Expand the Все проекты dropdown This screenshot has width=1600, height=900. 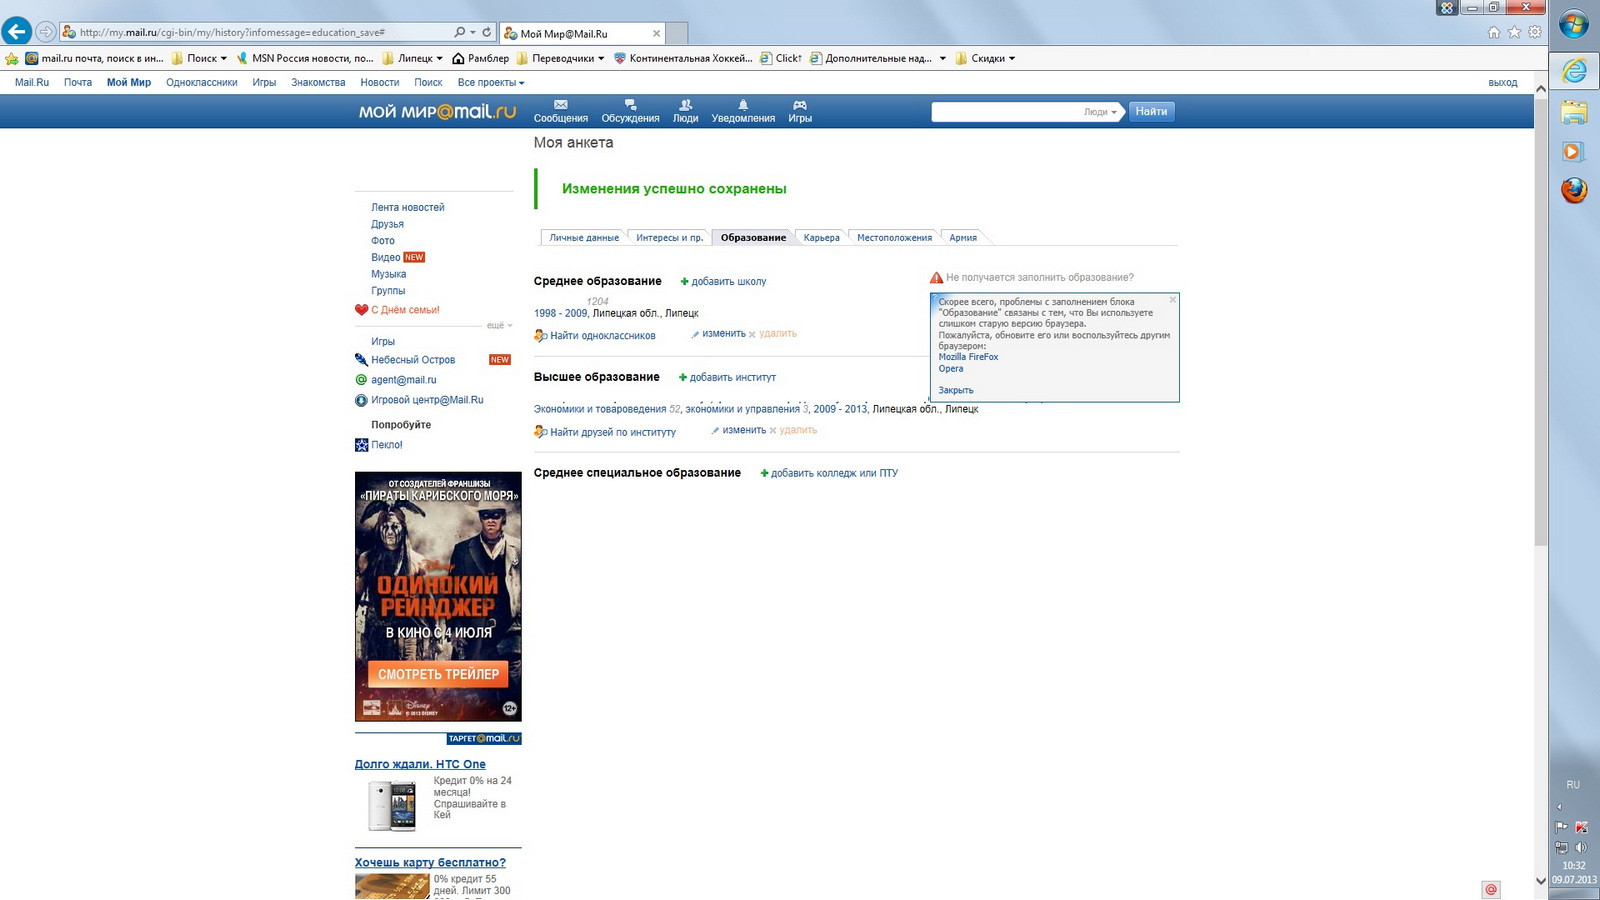click(x=490, y=83)
